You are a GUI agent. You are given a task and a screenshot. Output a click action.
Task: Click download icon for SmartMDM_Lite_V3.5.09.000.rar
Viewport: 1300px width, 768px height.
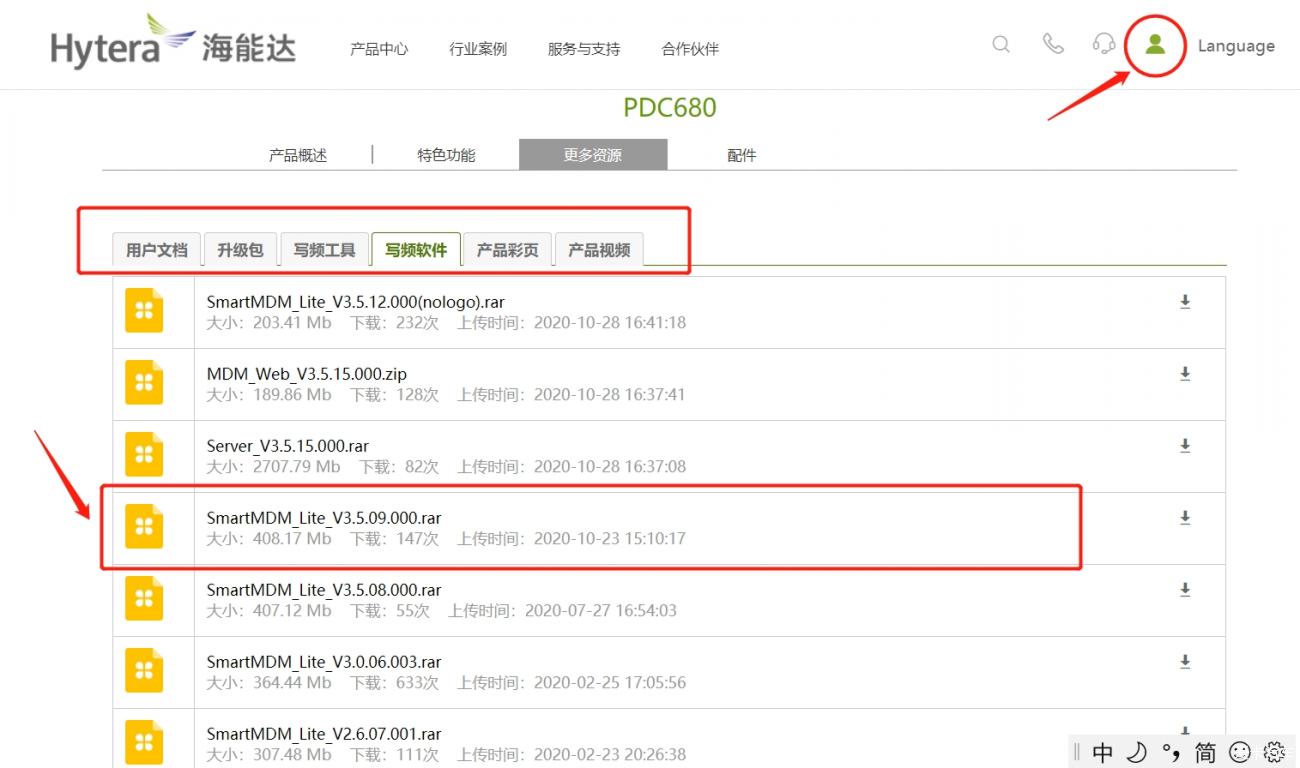tap(1185, 518)
